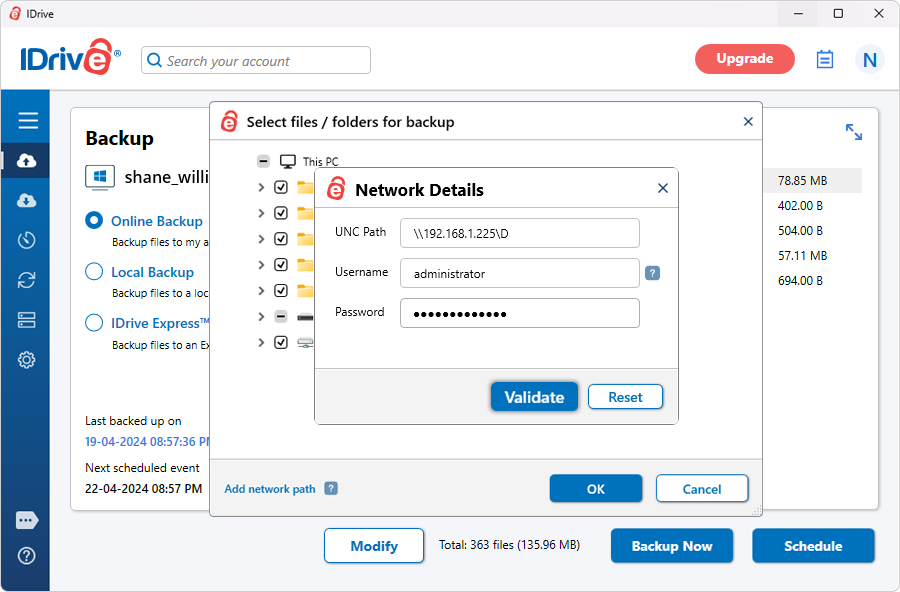Open the hamburger menu in sidebar
The width and height of the screenshot is (900, 592).
coord(28,121)
